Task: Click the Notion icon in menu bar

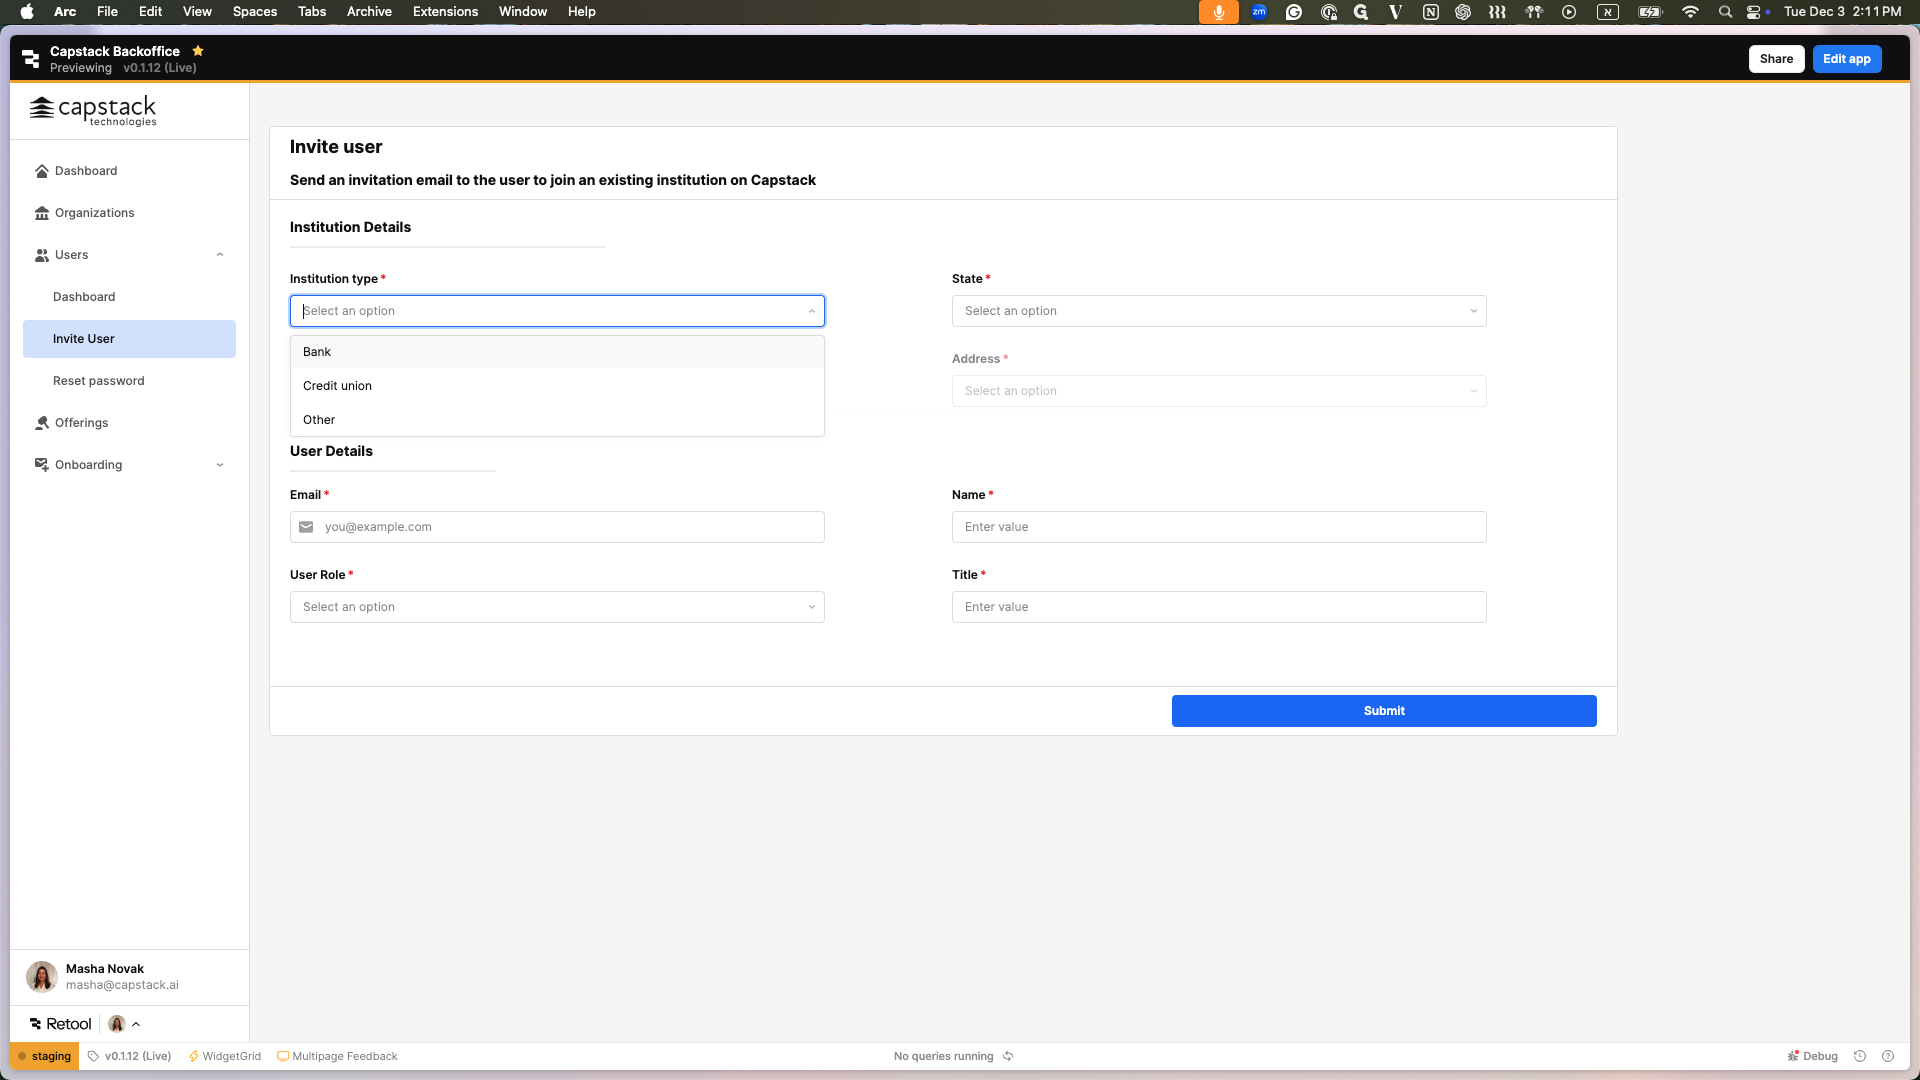Action: tap(1431, 12)
